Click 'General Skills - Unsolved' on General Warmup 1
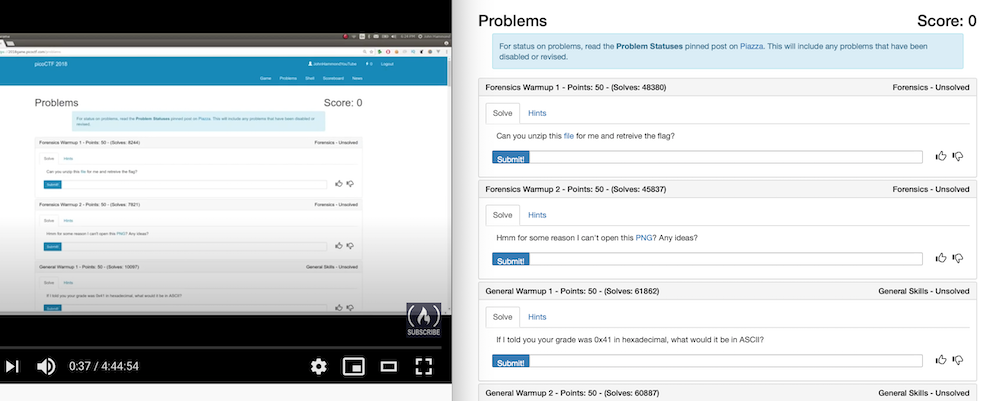This screenshot has width=1000, height=401. (x=924, y=291)
